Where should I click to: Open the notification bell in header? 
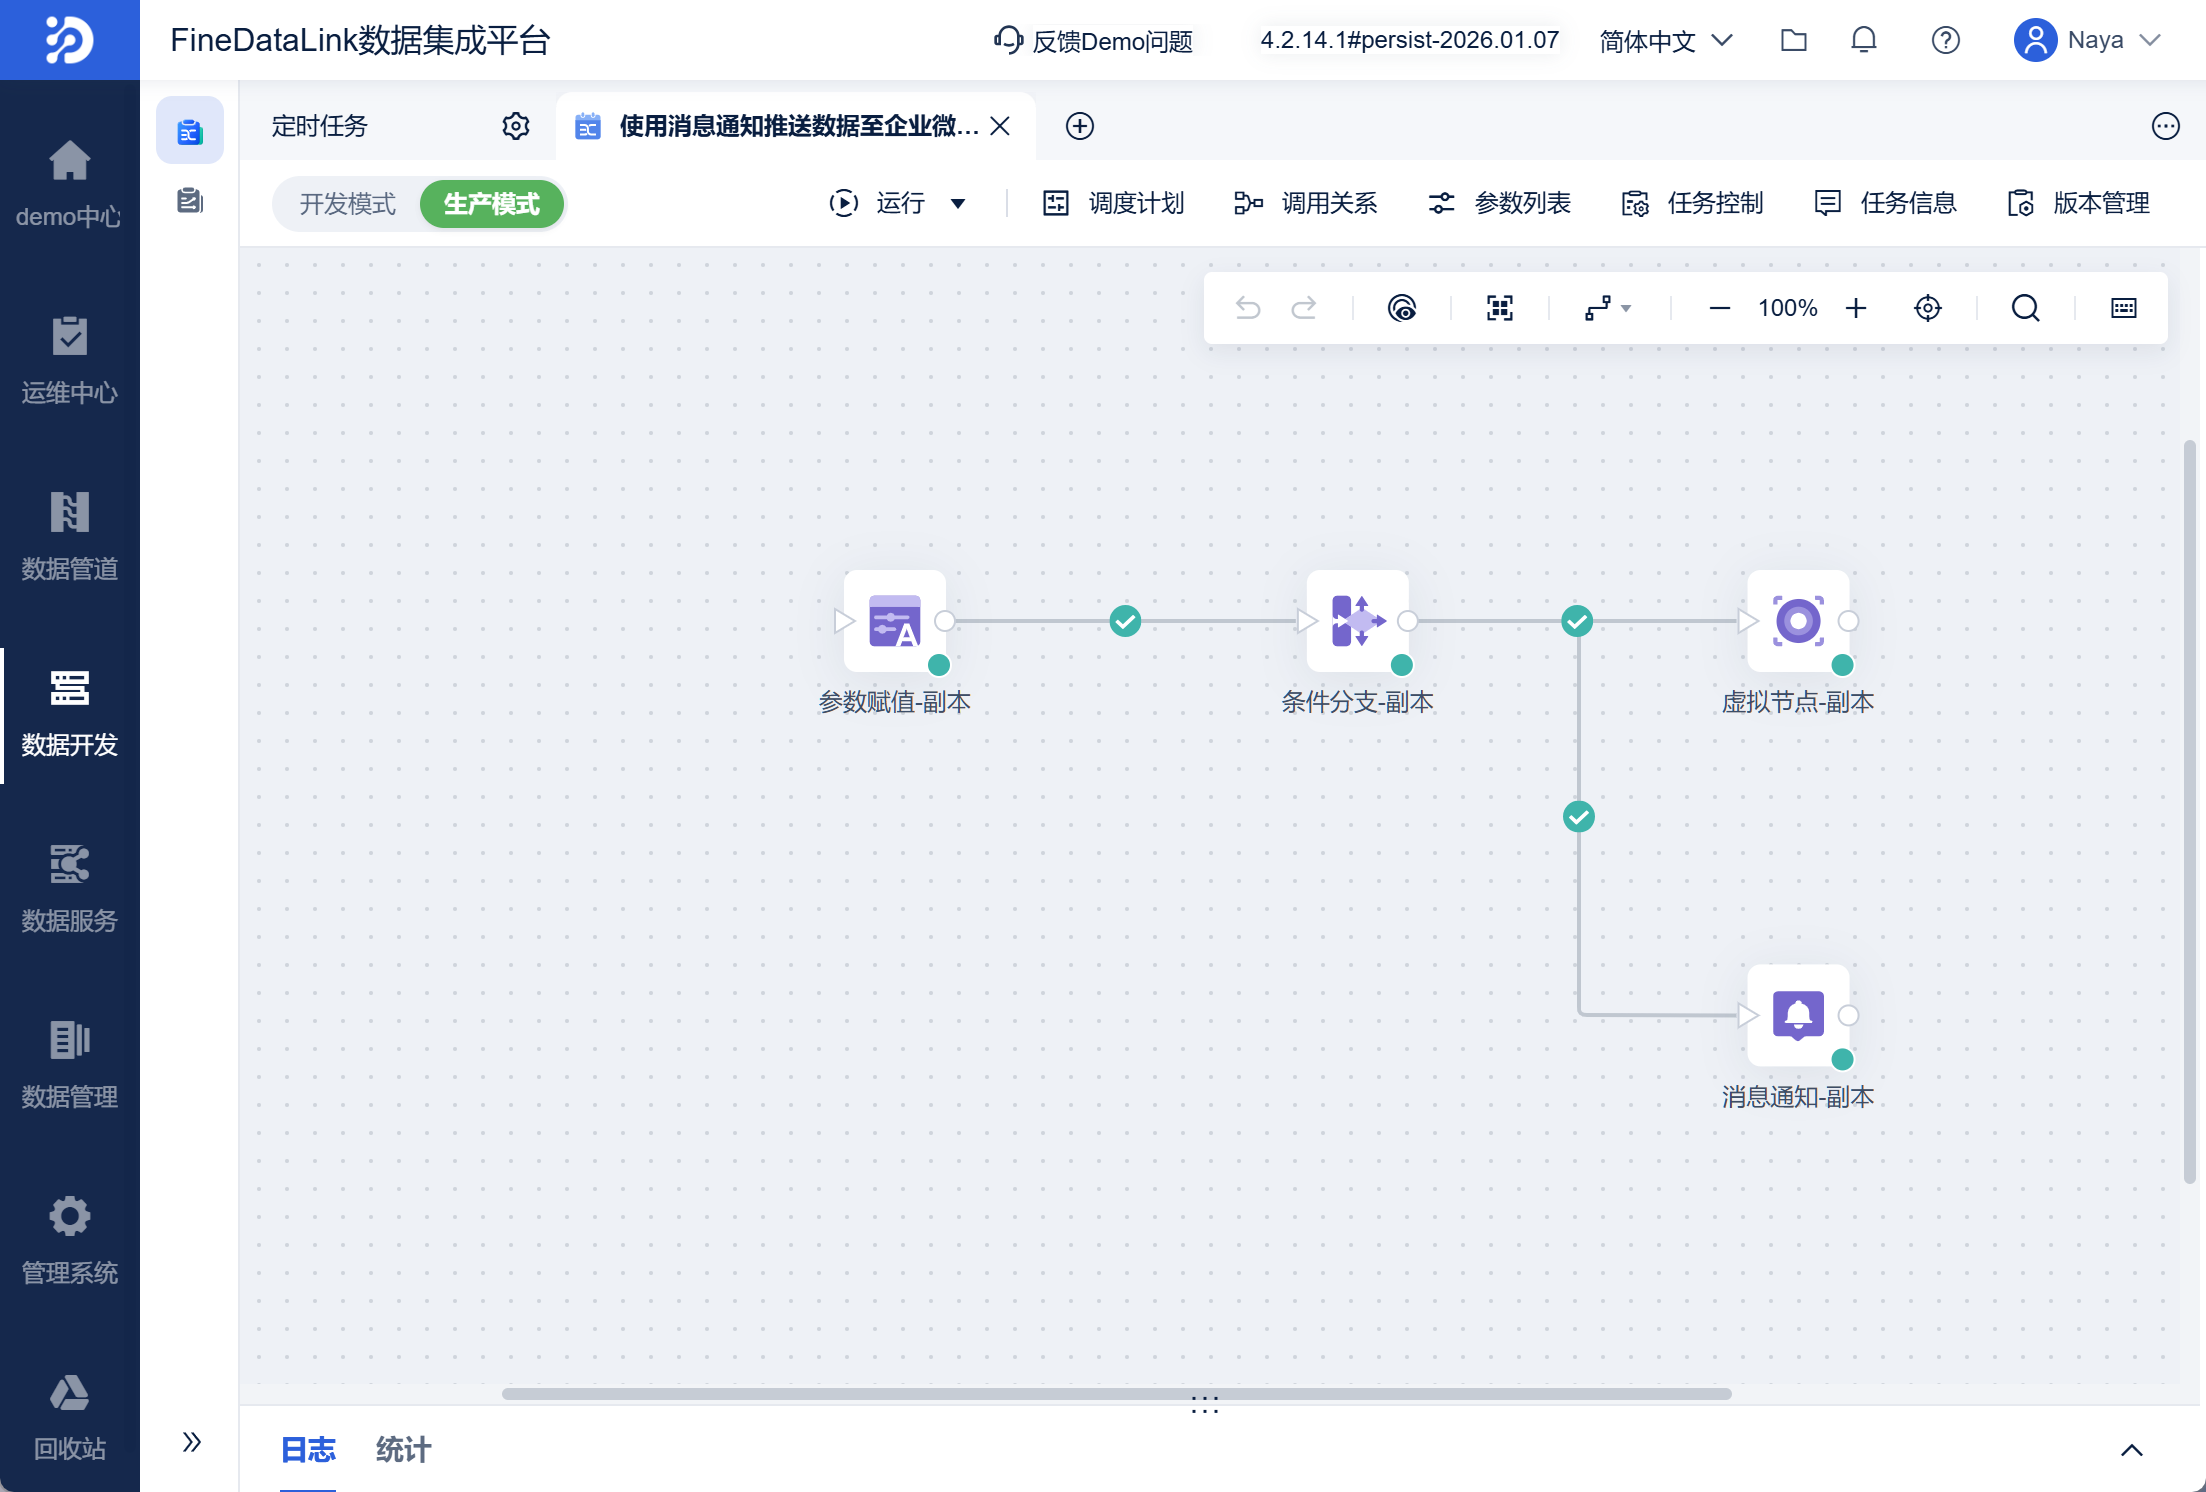point(1863,40)
